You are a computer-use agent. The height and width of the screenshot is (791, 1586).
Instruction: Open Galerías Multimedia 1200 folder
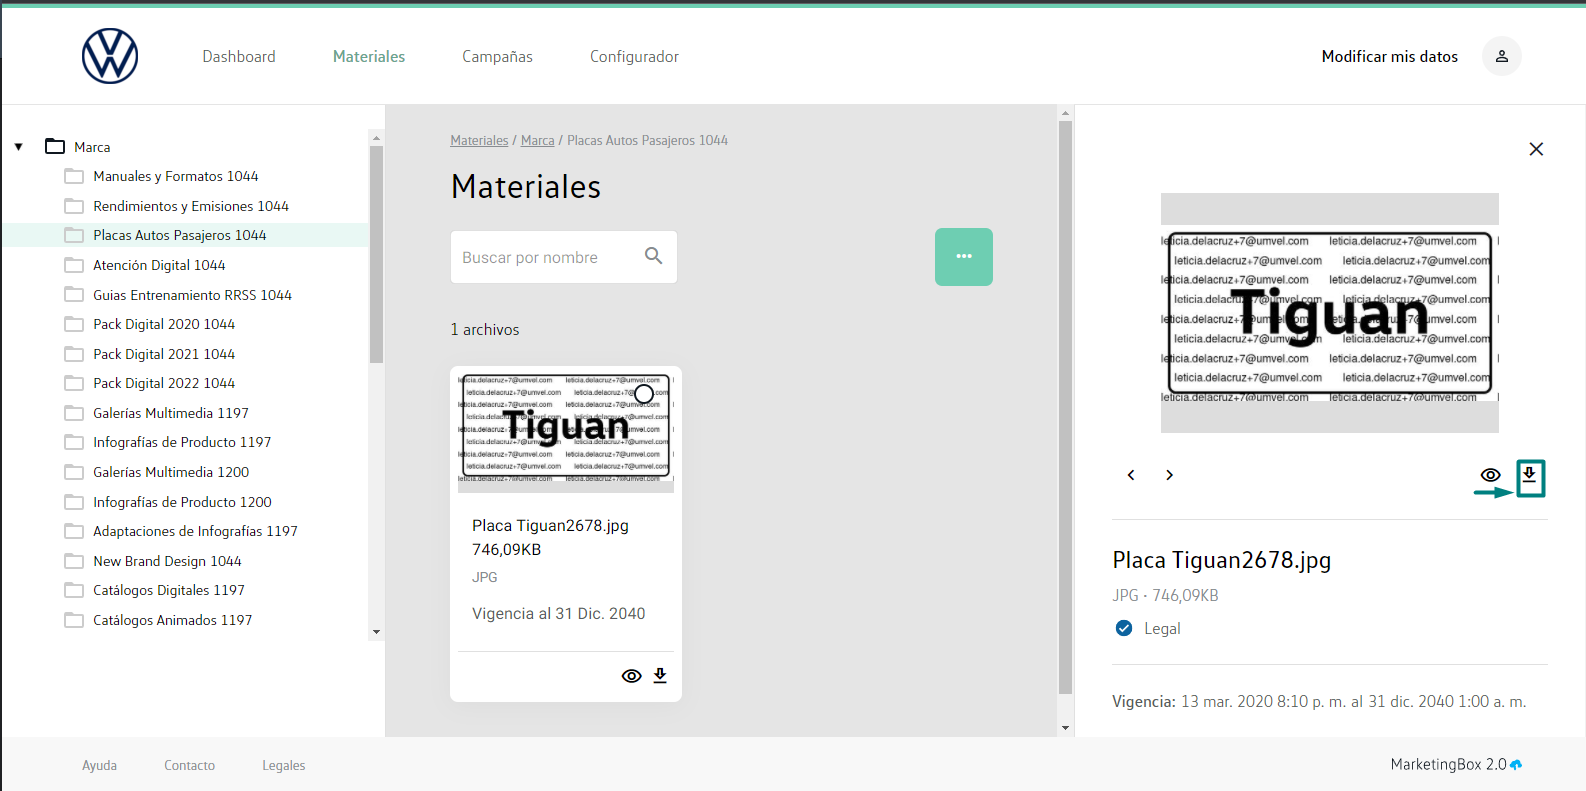[x=171, y=472]
